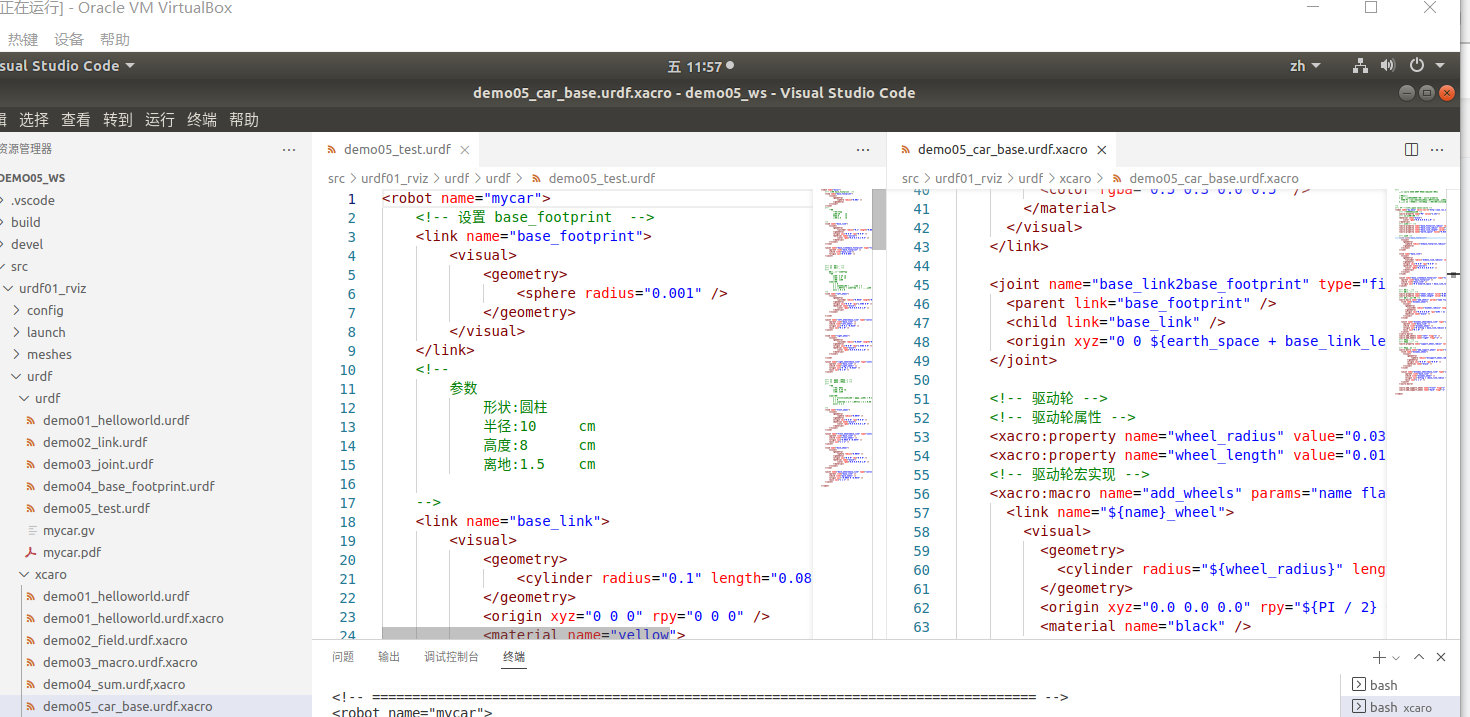Close the demo05_car_base.urdf.xacro tab
The height and width of the screenshot is (717, 1470).
point(1101,150)
